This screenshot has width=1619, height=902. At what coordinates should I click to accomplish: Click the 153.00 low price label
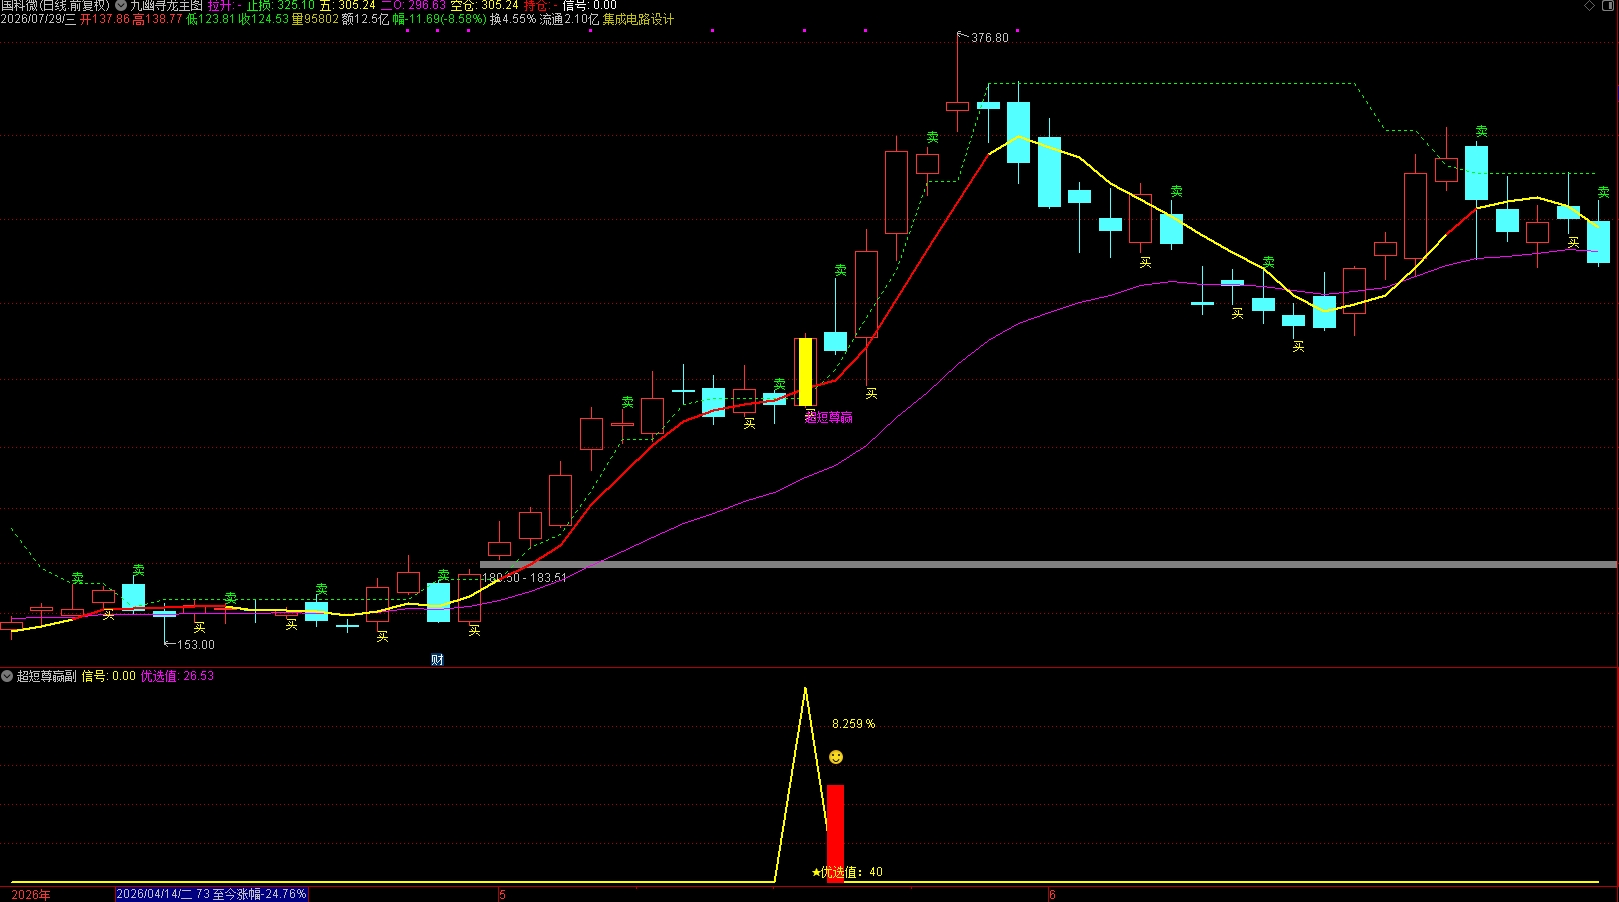tap(196, 645)
